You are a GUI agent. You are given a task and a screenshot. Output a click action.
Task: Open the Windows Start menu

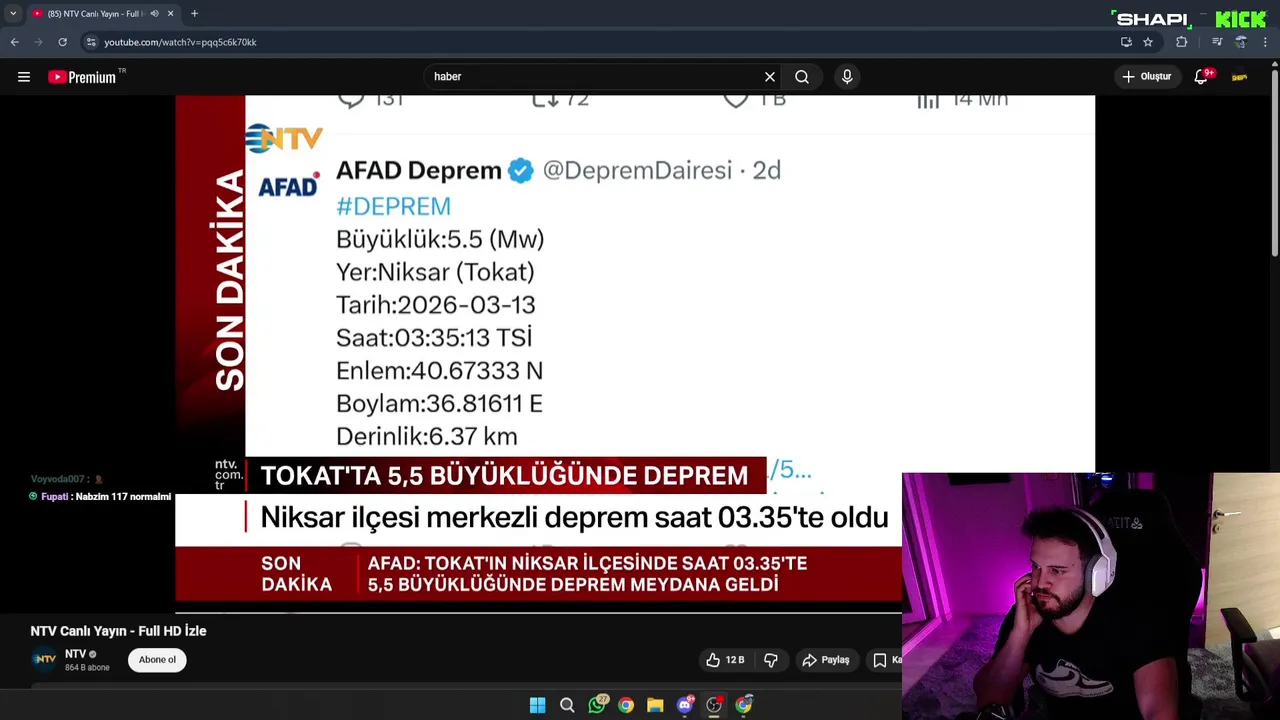tap(537, 705)
